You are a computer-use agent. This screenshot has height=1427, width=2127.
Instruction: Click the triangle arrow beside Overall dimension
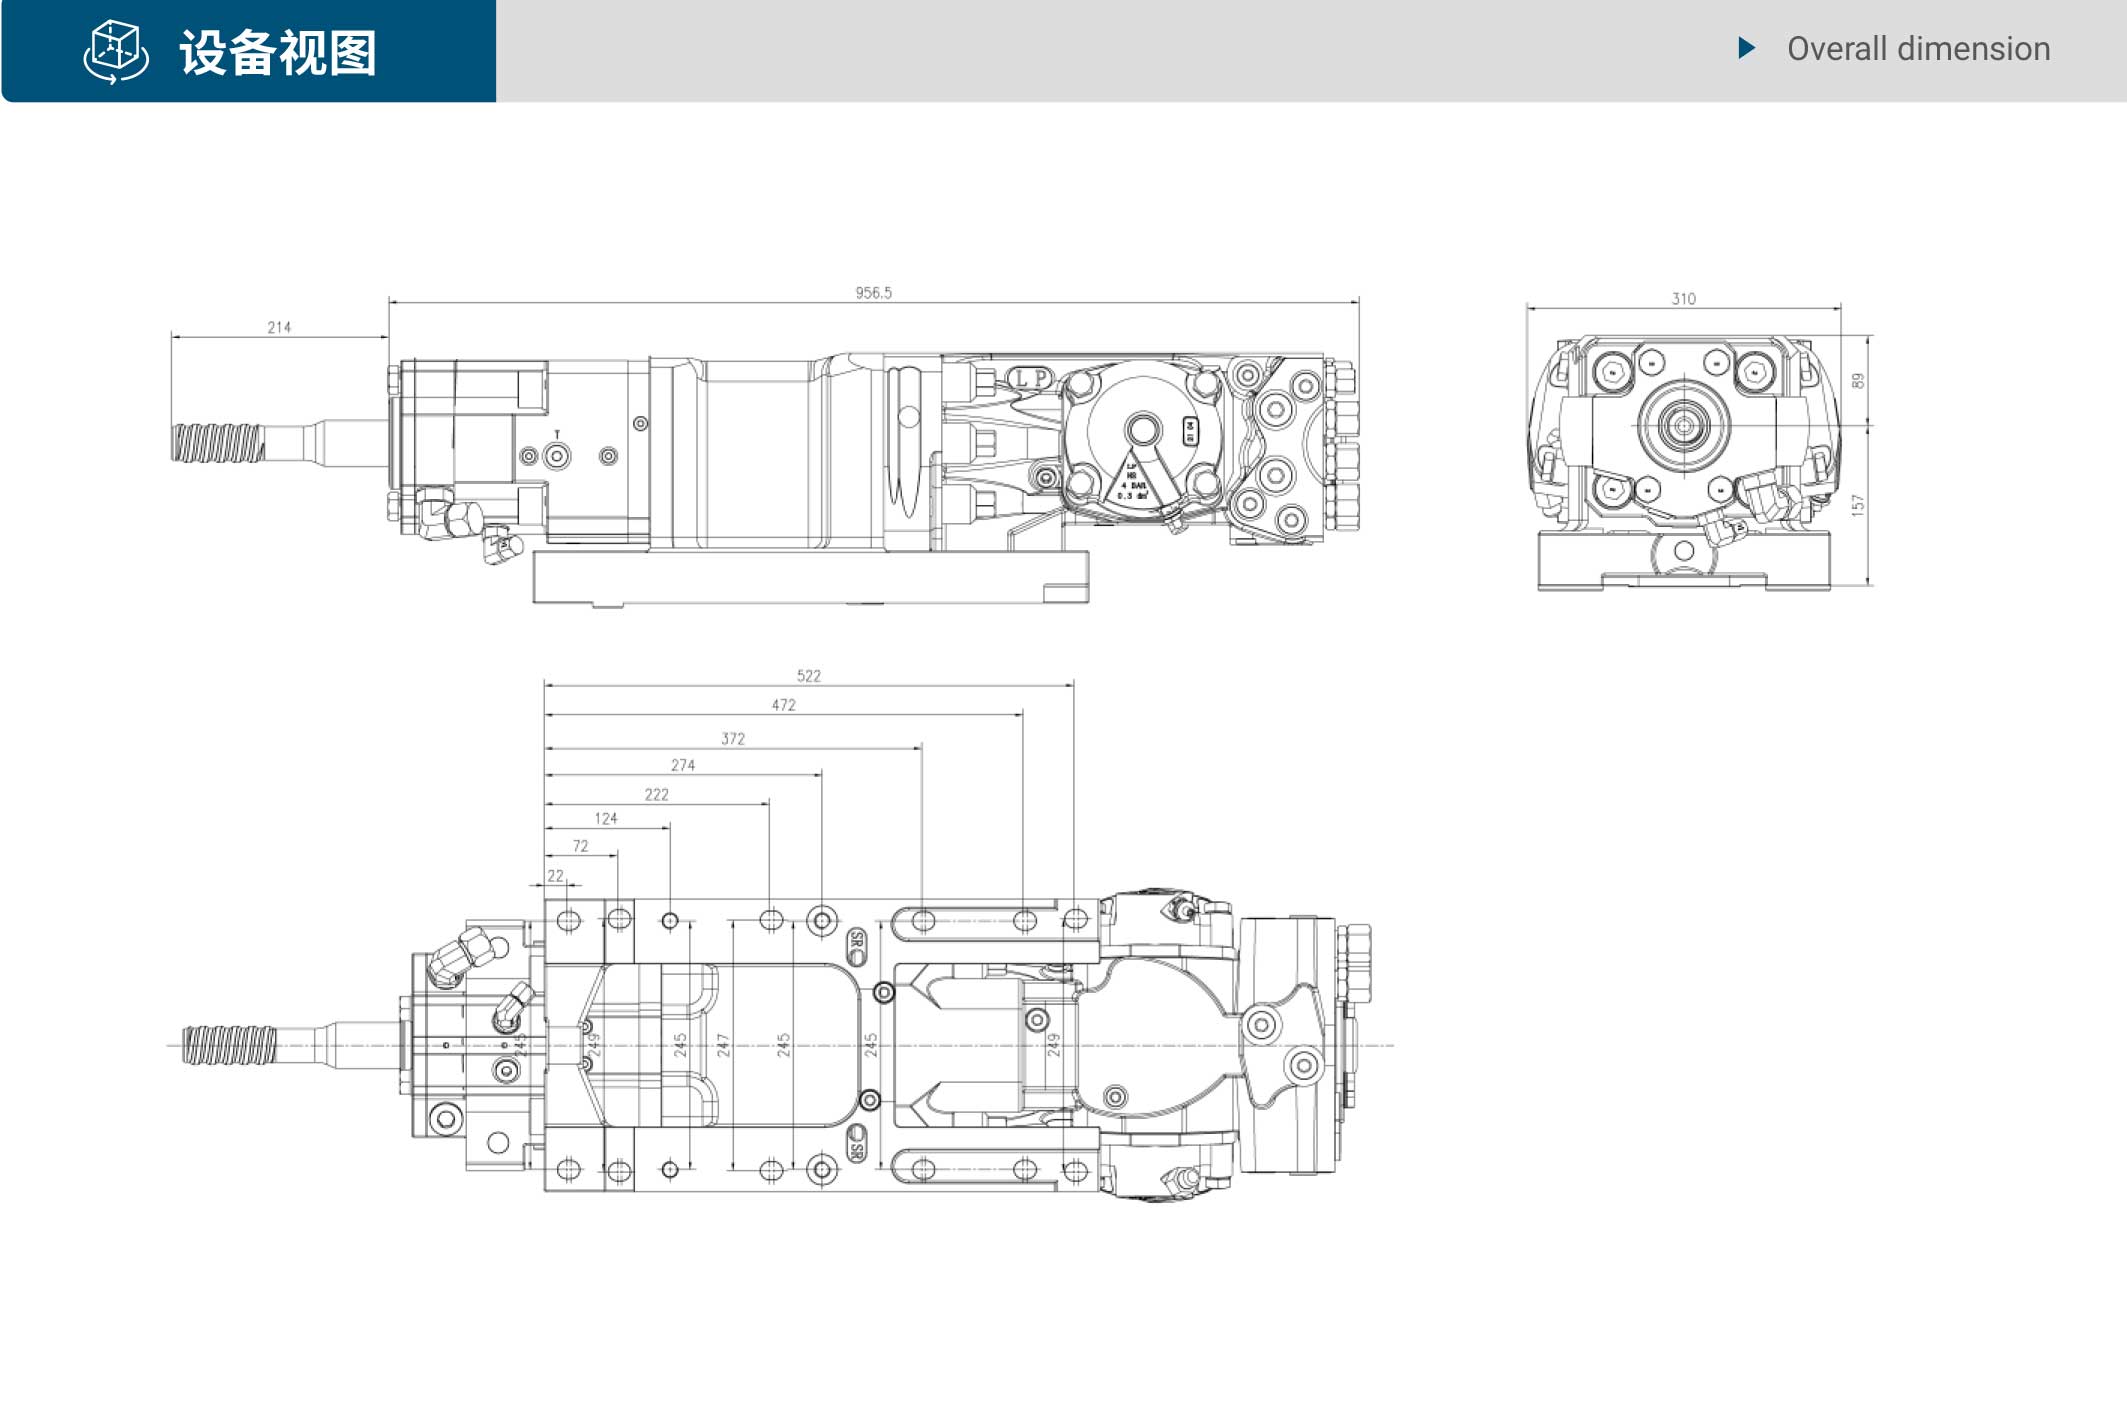pos(1747,48)
